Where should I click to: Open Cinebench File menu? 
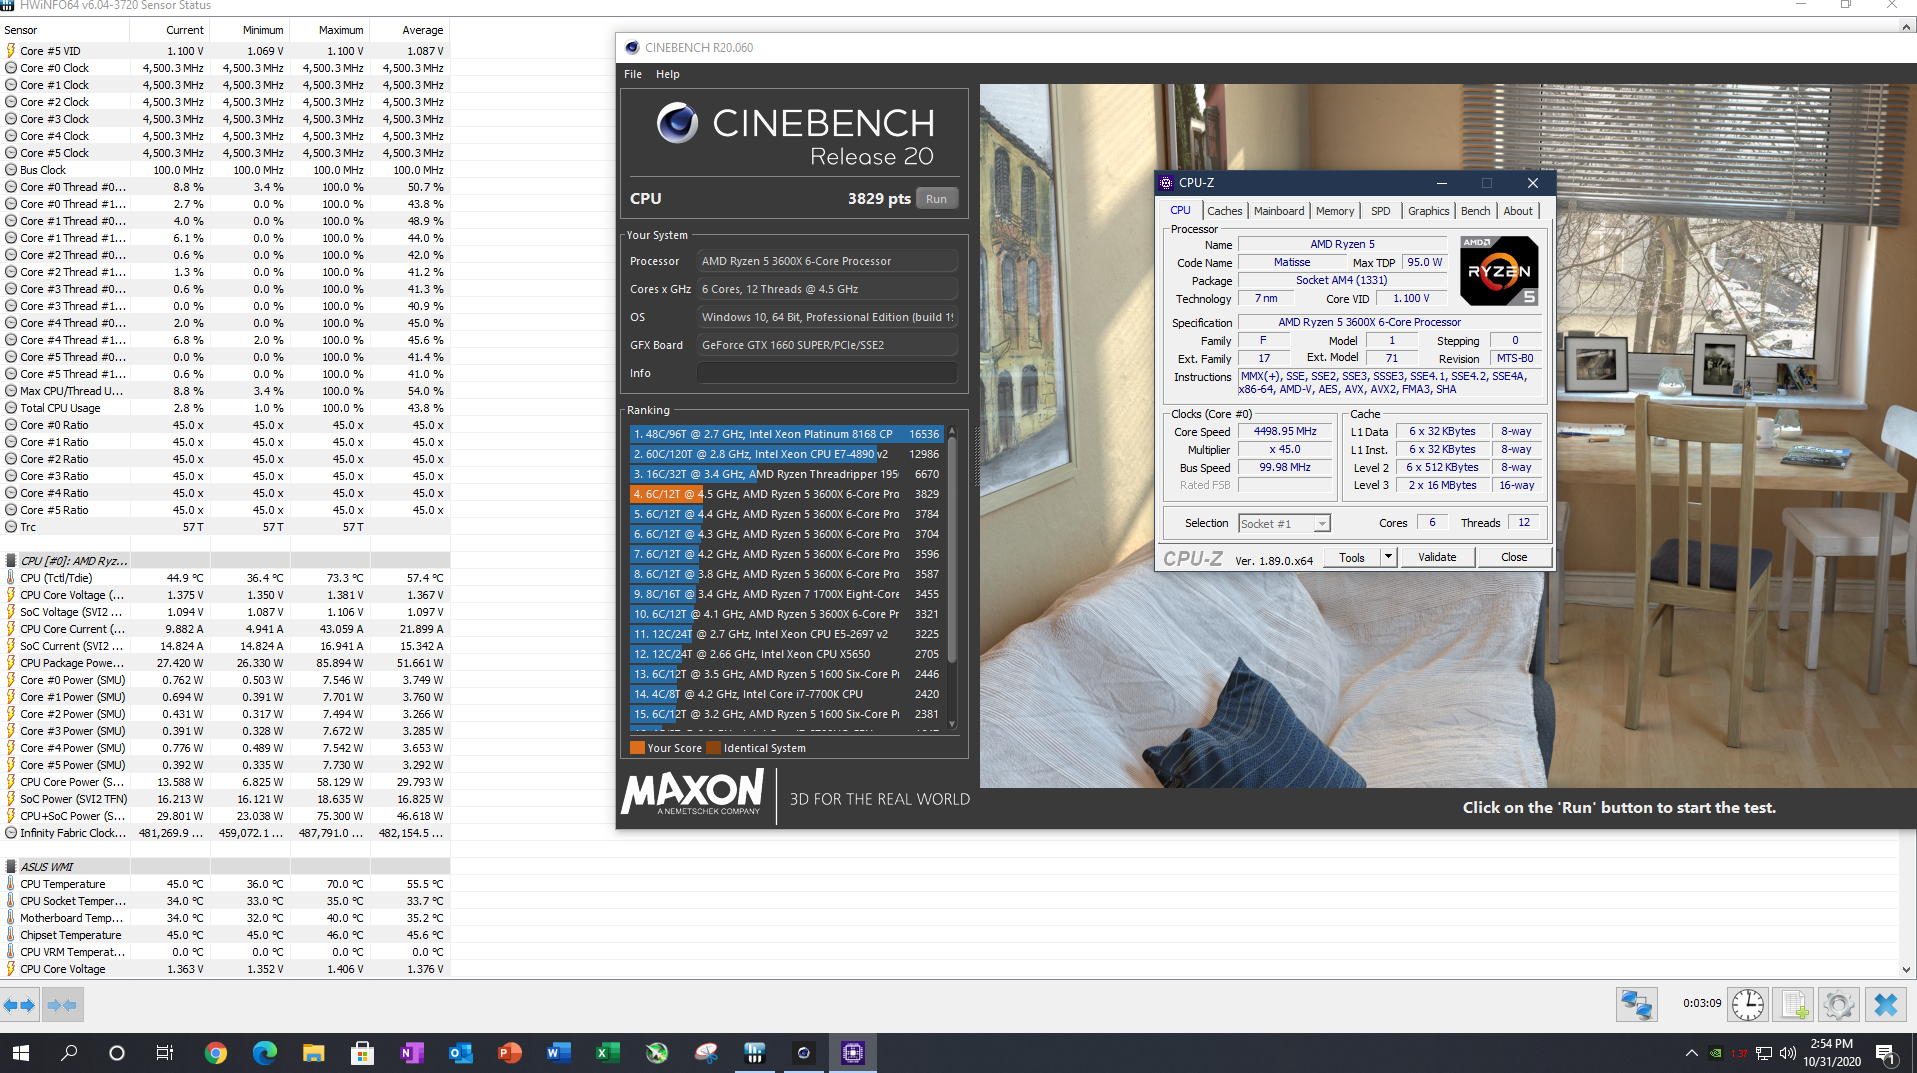coord(633,74)
